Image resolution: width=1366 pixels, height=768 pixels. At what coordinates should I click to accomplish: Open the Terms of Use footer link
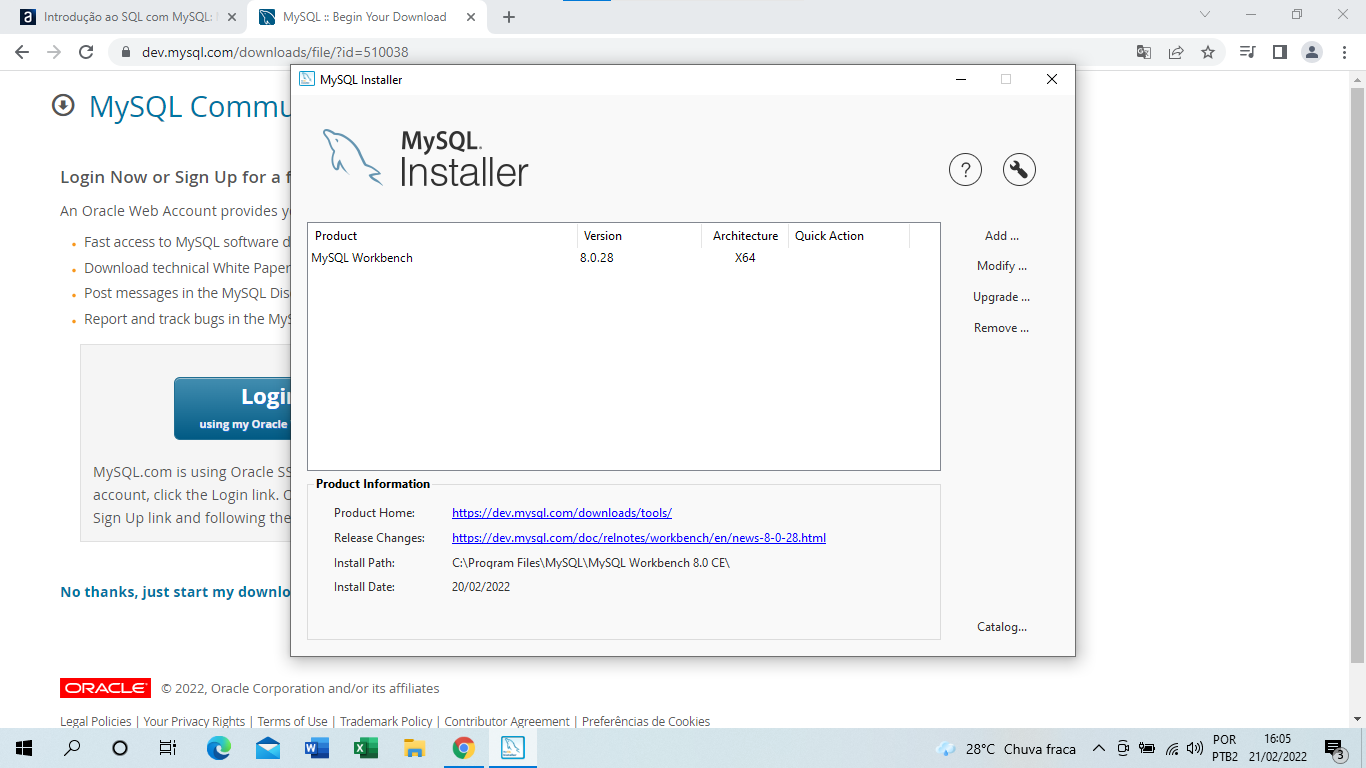[x=292, y=721]
